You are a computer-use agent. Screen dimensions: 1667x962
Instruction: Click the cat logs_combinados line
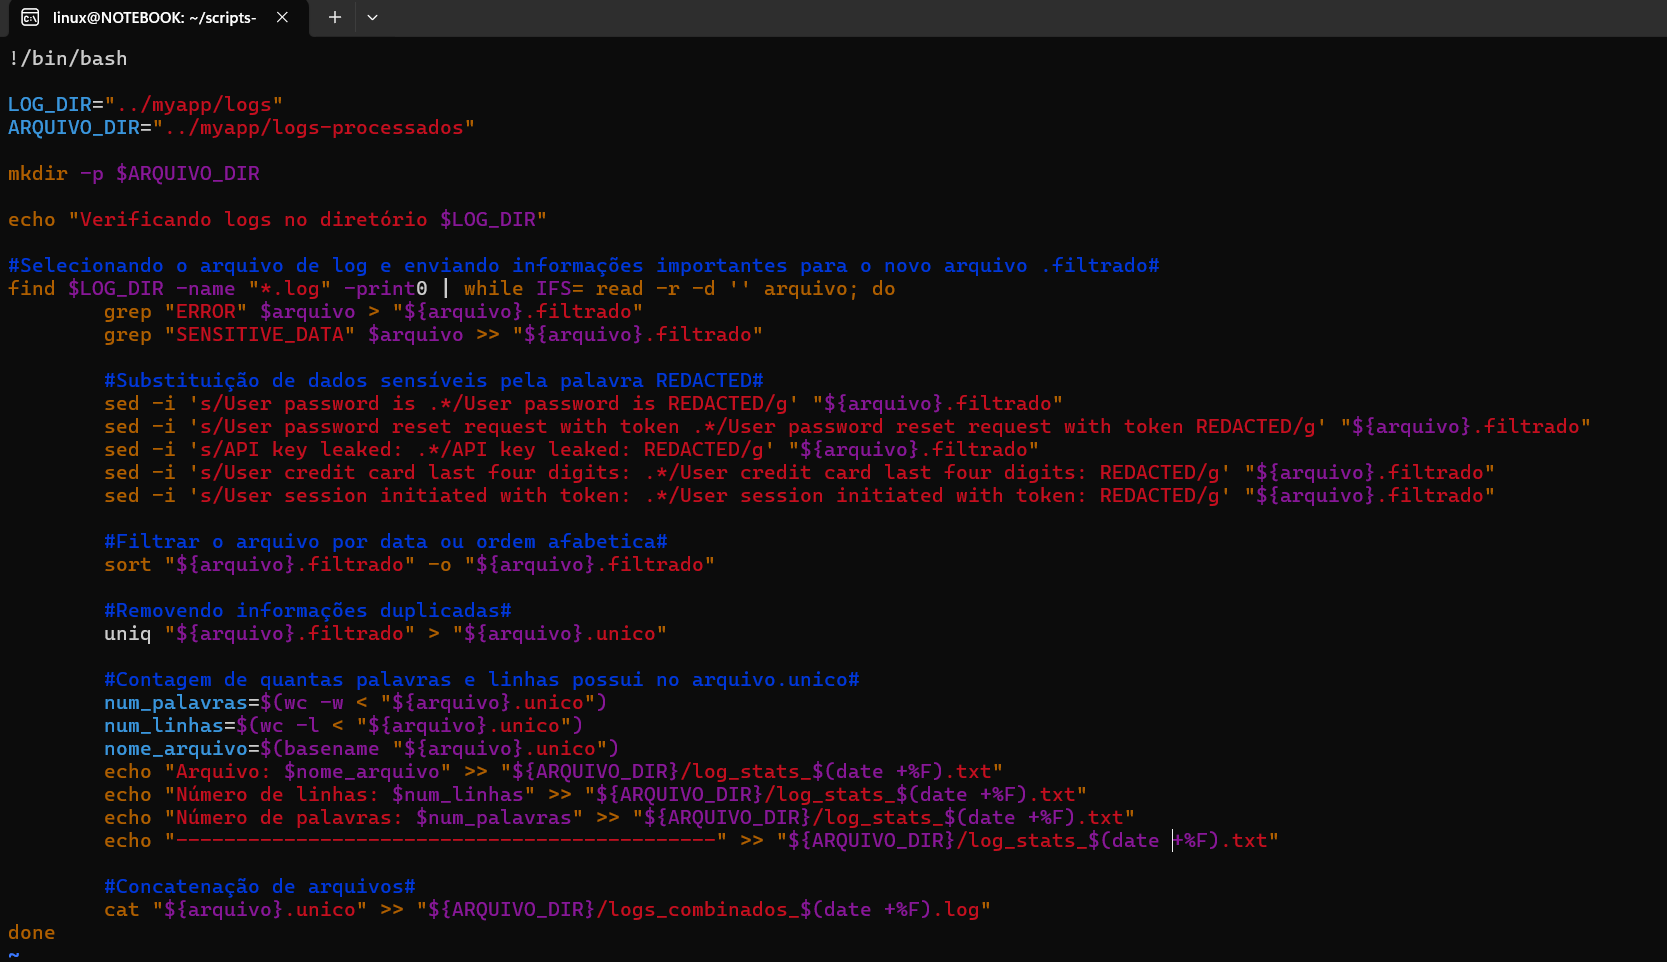coord(547,909)
